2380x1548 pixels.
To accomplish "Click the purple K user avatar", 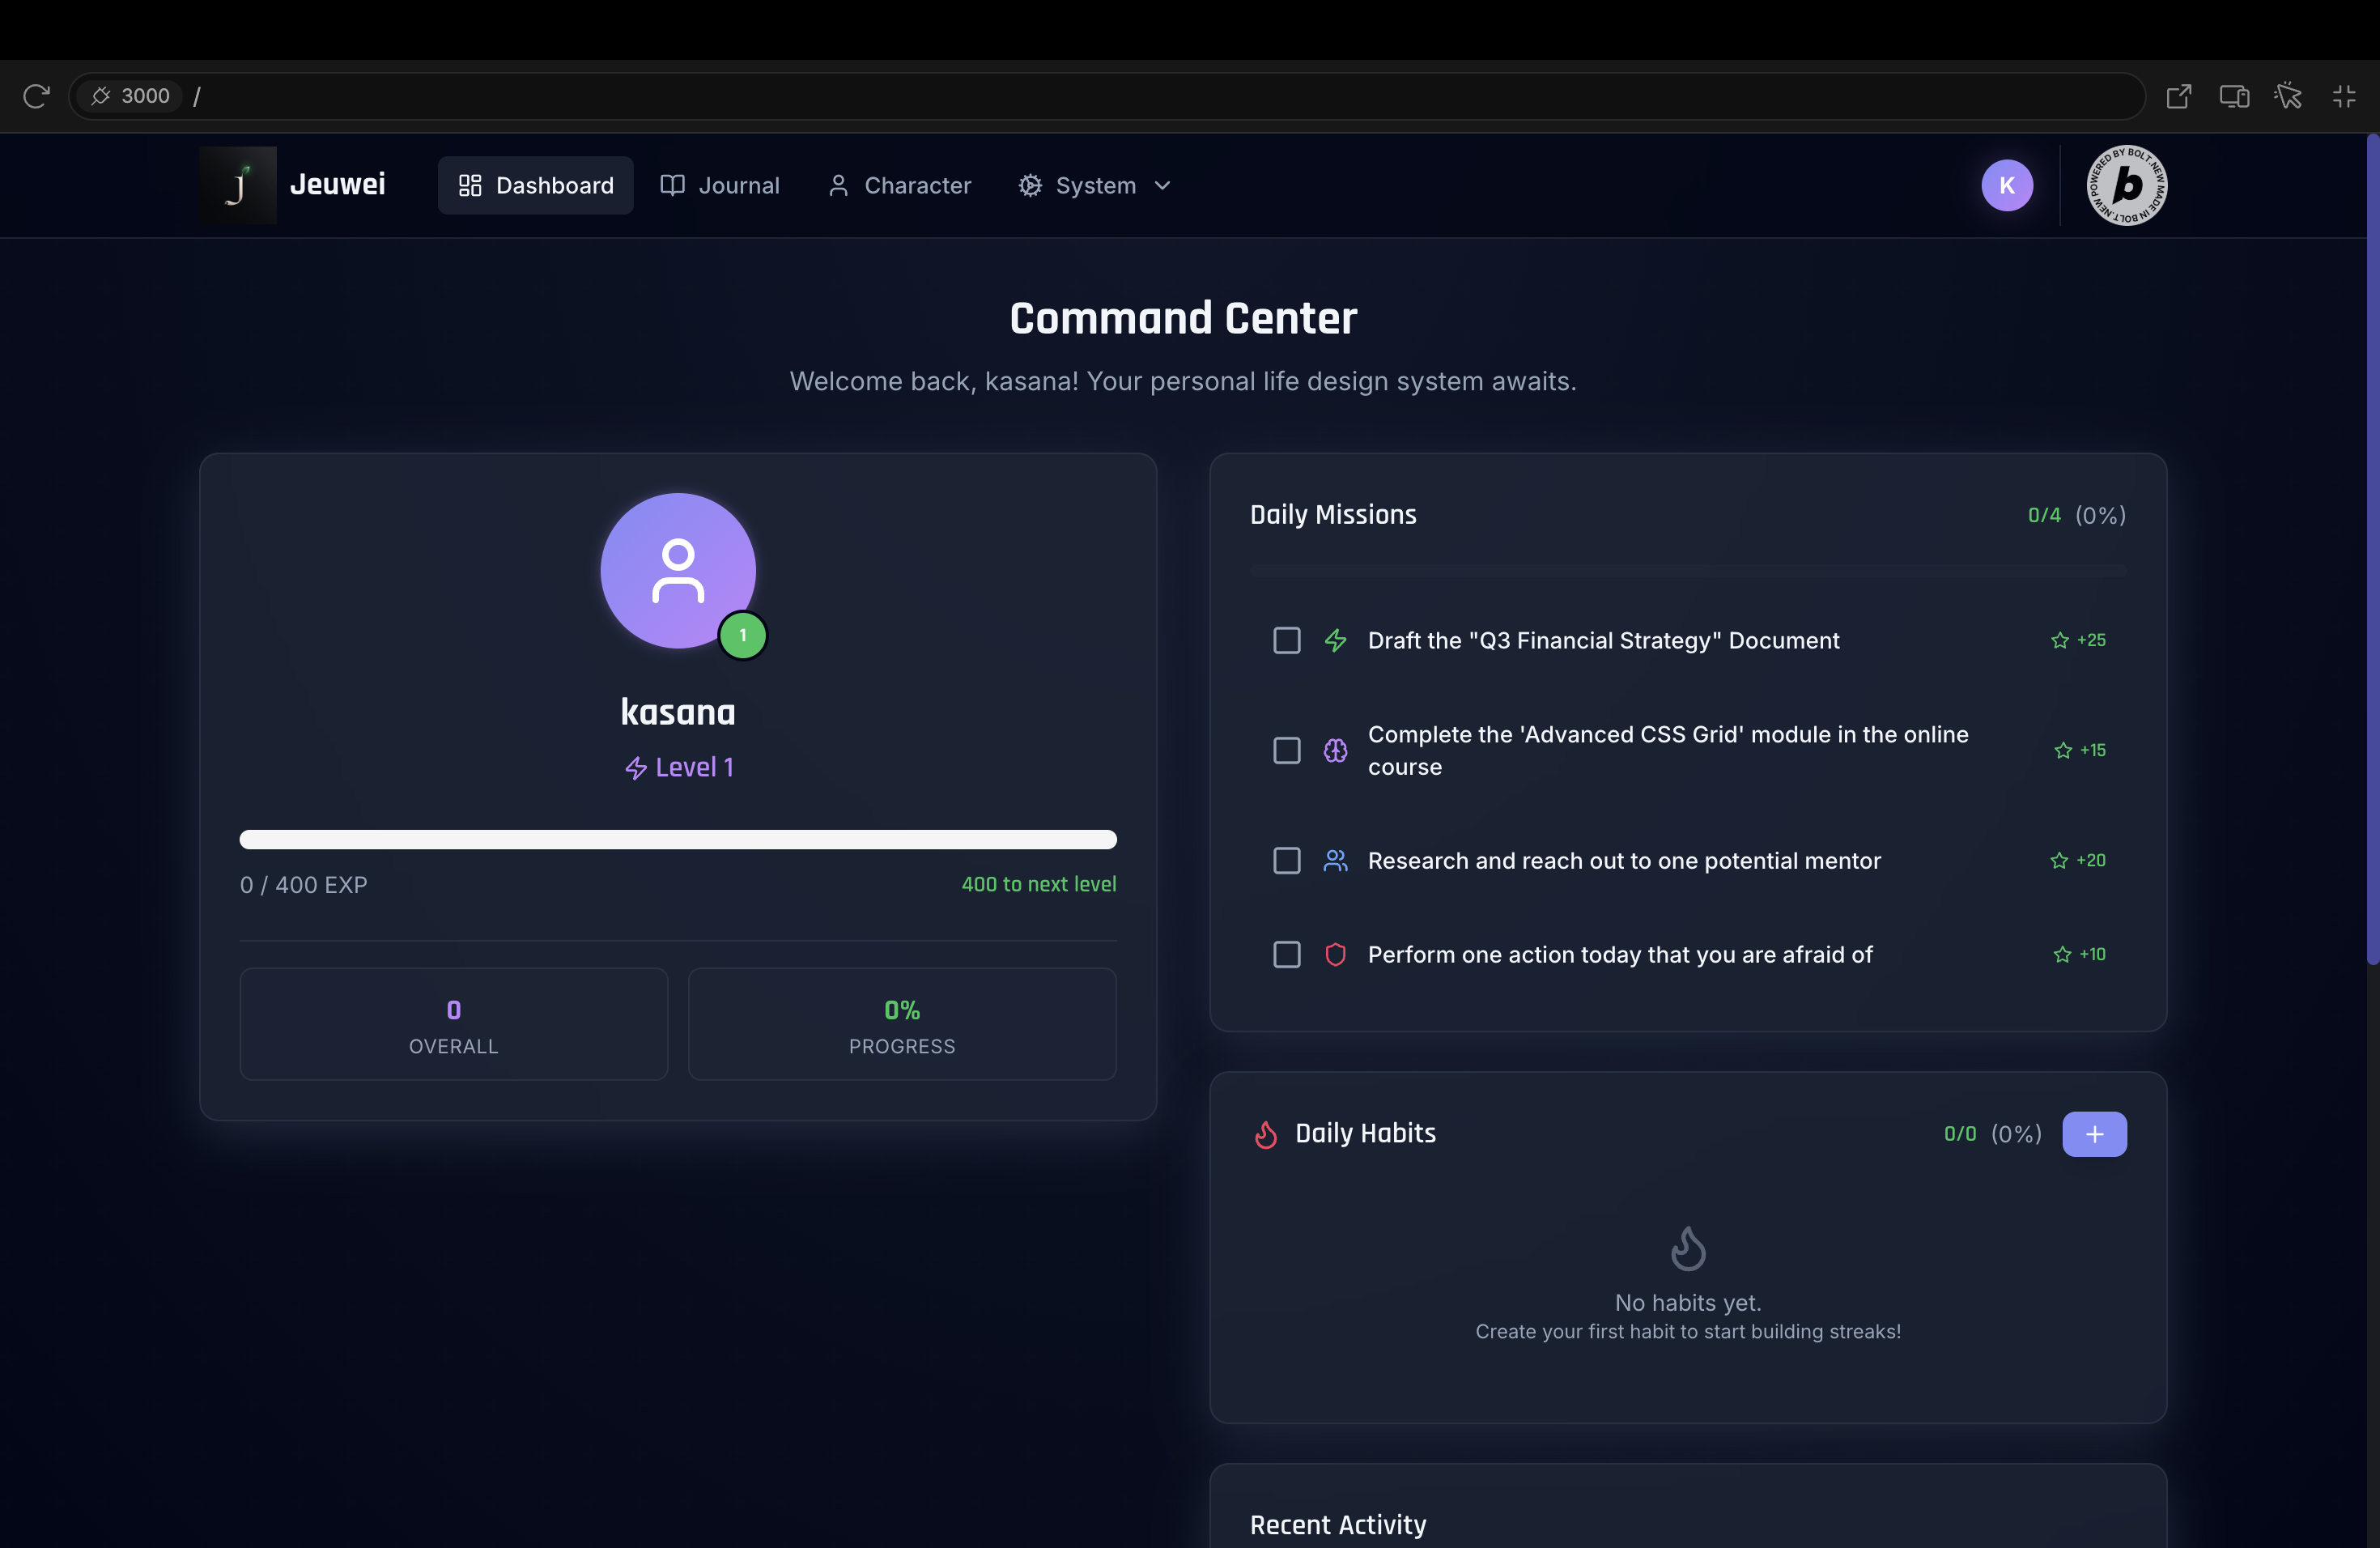I will (x=2006, y=185).
